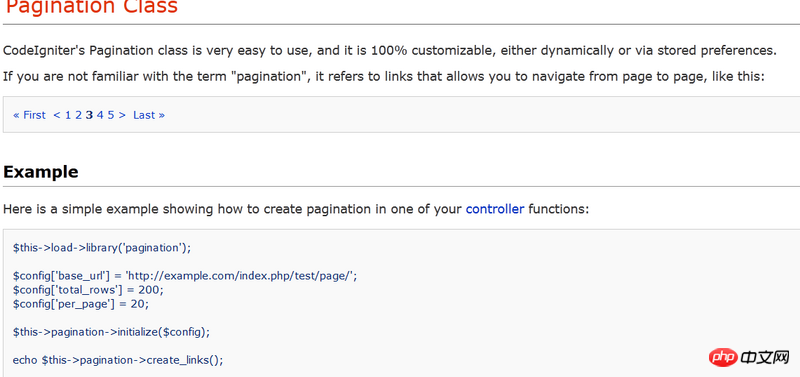Open page 1 in the pagination example
Image resolution: width=800 pixels, height=377 pixels.
tap(68, 115)
